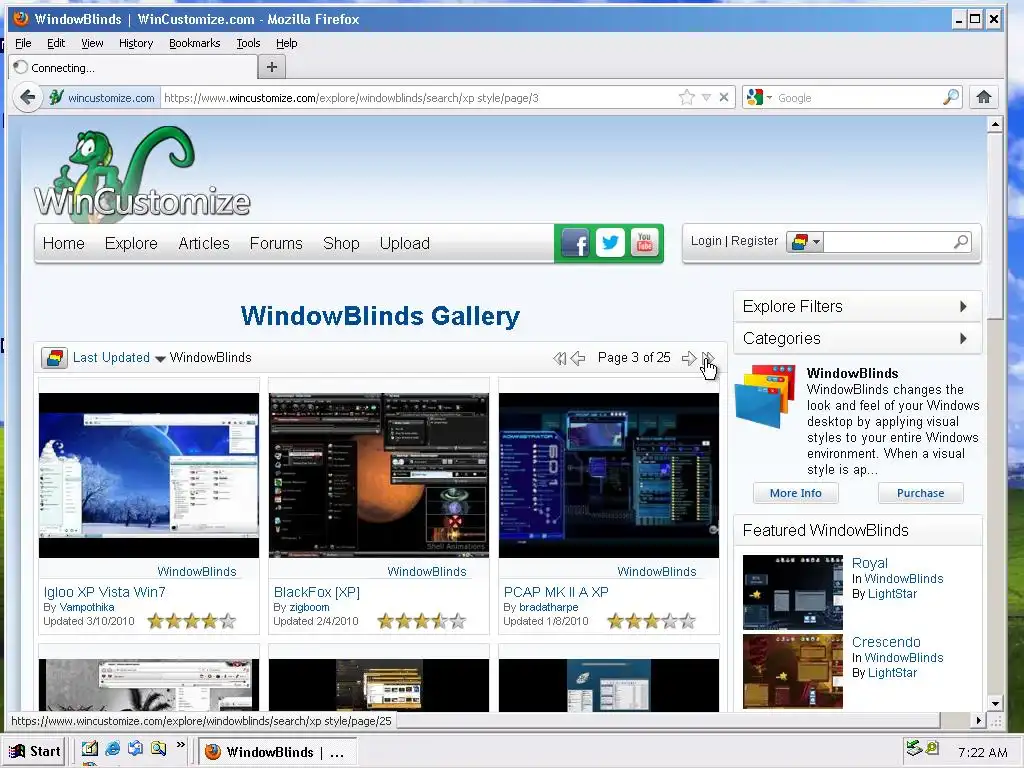Click the Royal featured thumbnail
The height and width of the screenshot is (768, 1024).
[x=793, y=592]
